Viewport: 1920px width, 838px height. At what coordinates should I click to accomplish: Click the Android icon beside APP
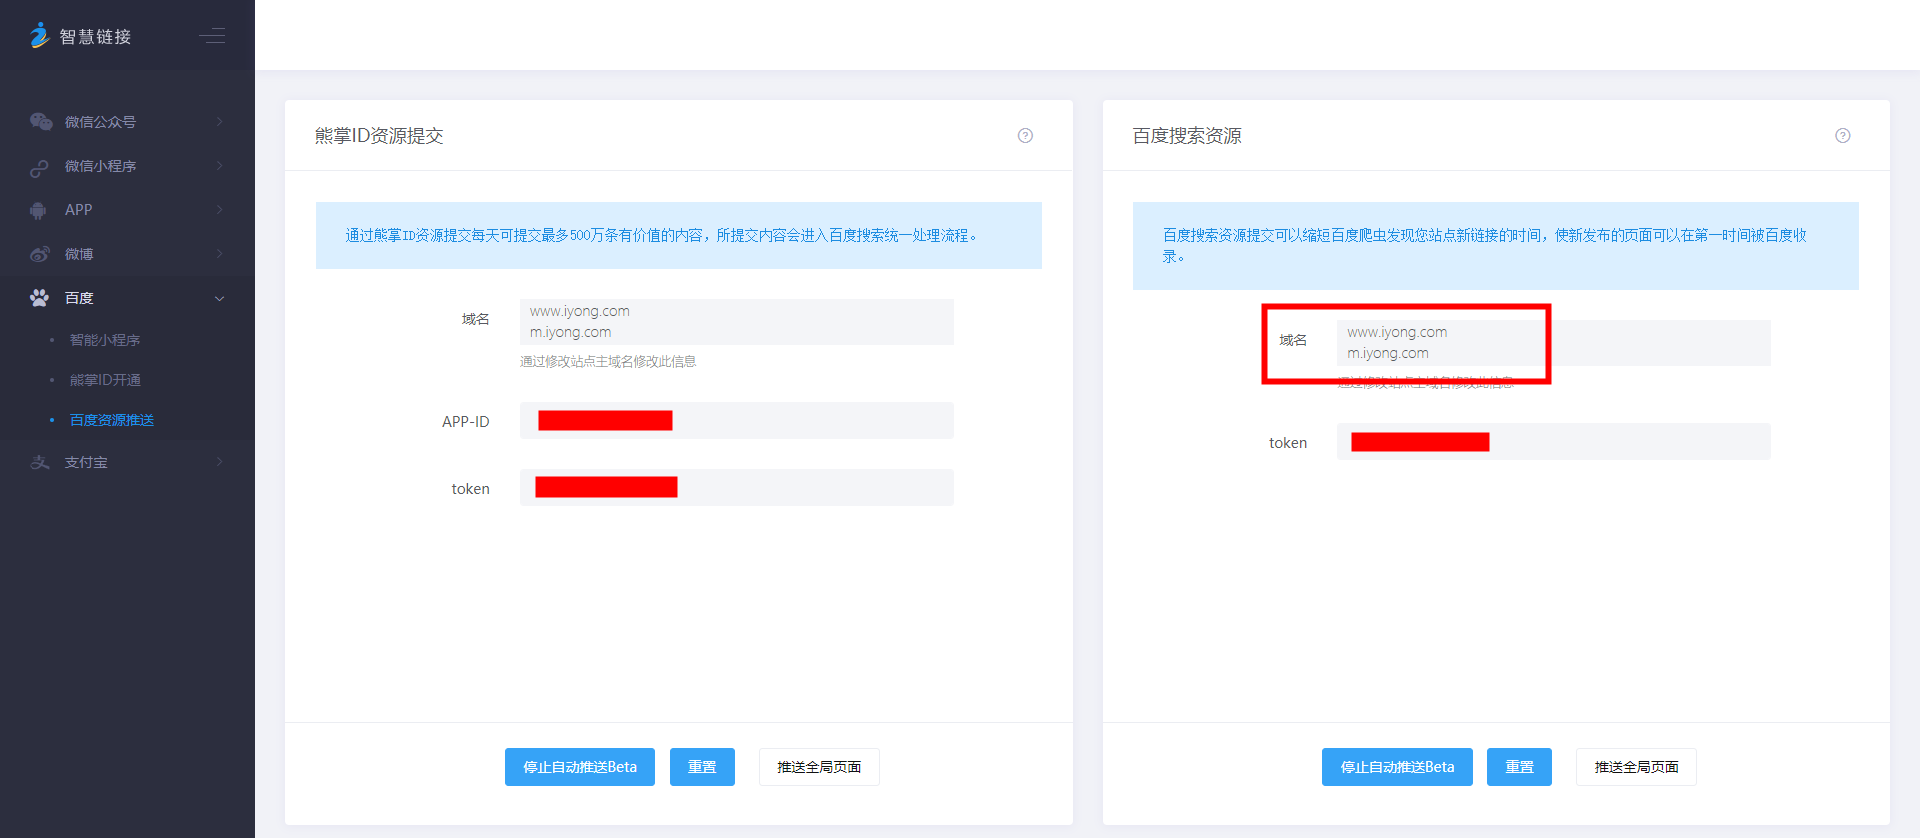coord(39,210)
